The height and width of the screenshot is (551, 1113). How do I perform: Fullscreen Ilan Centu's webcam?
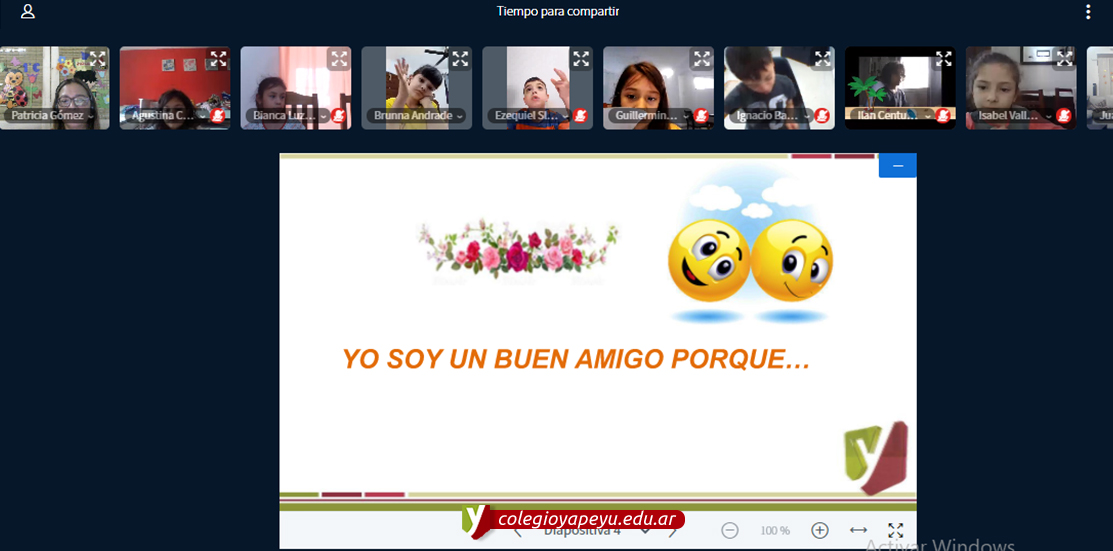[943, 59]
